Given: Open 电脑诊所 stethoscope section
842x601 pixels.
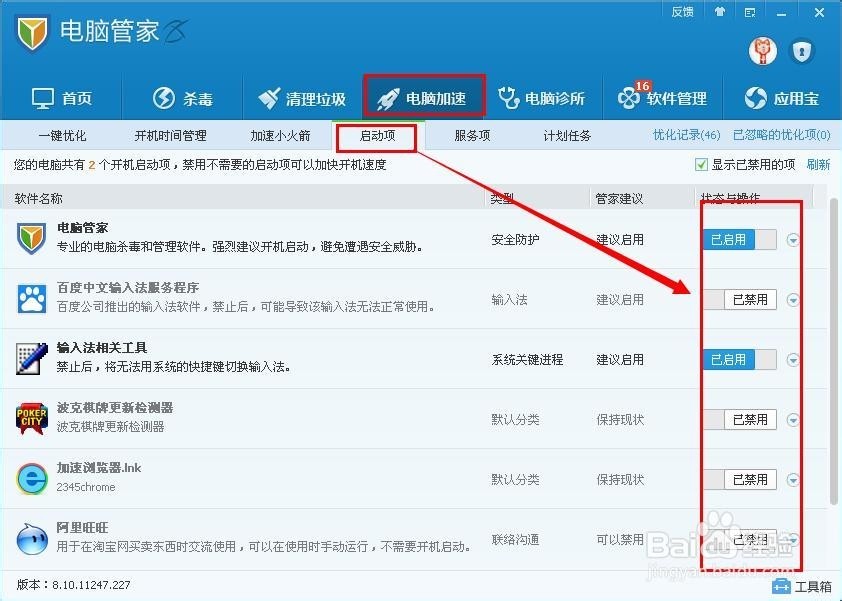Looking at the screenshot, I should [x=511, y=98].
